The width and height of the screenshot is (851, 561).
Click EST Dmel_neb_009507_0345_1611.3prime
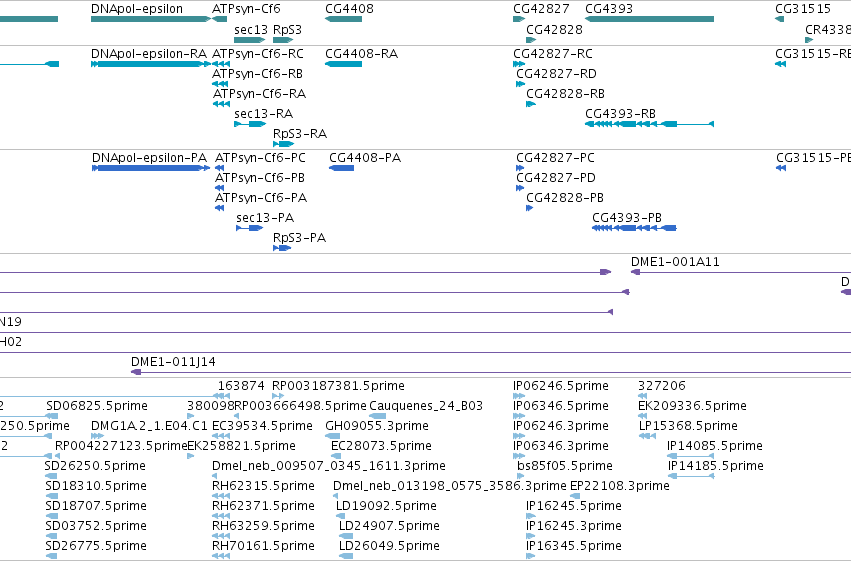point(329,466)
